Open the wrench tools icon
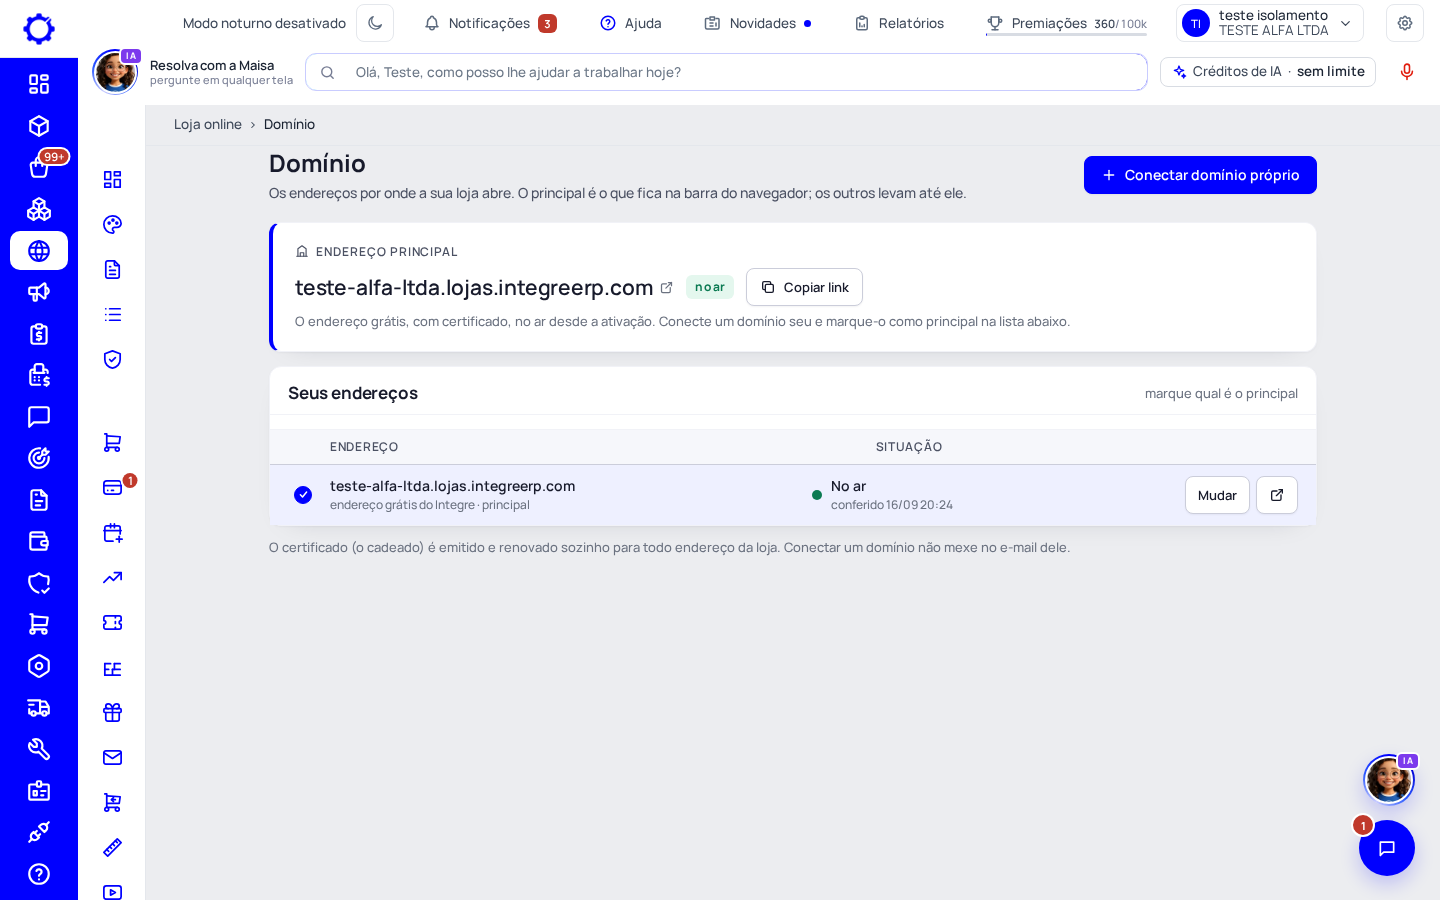Image resolution: width=1440 pixels, height=900 pixels. click(39, 749)
